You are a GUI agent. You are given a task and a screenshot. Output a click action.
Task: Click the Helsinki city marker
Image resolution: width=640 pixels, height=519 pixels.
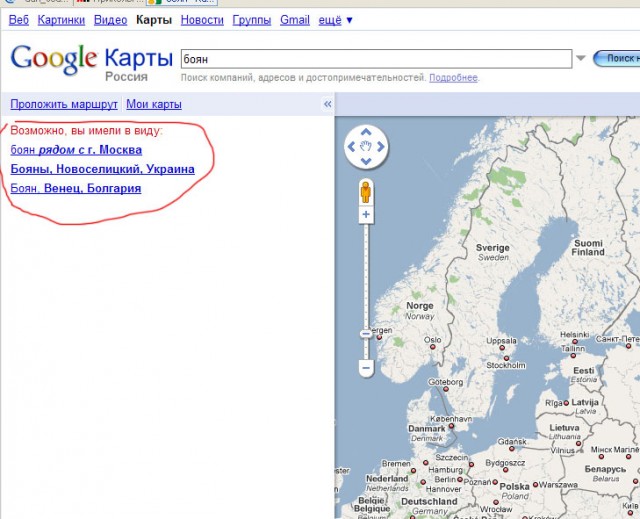[575, 342]
